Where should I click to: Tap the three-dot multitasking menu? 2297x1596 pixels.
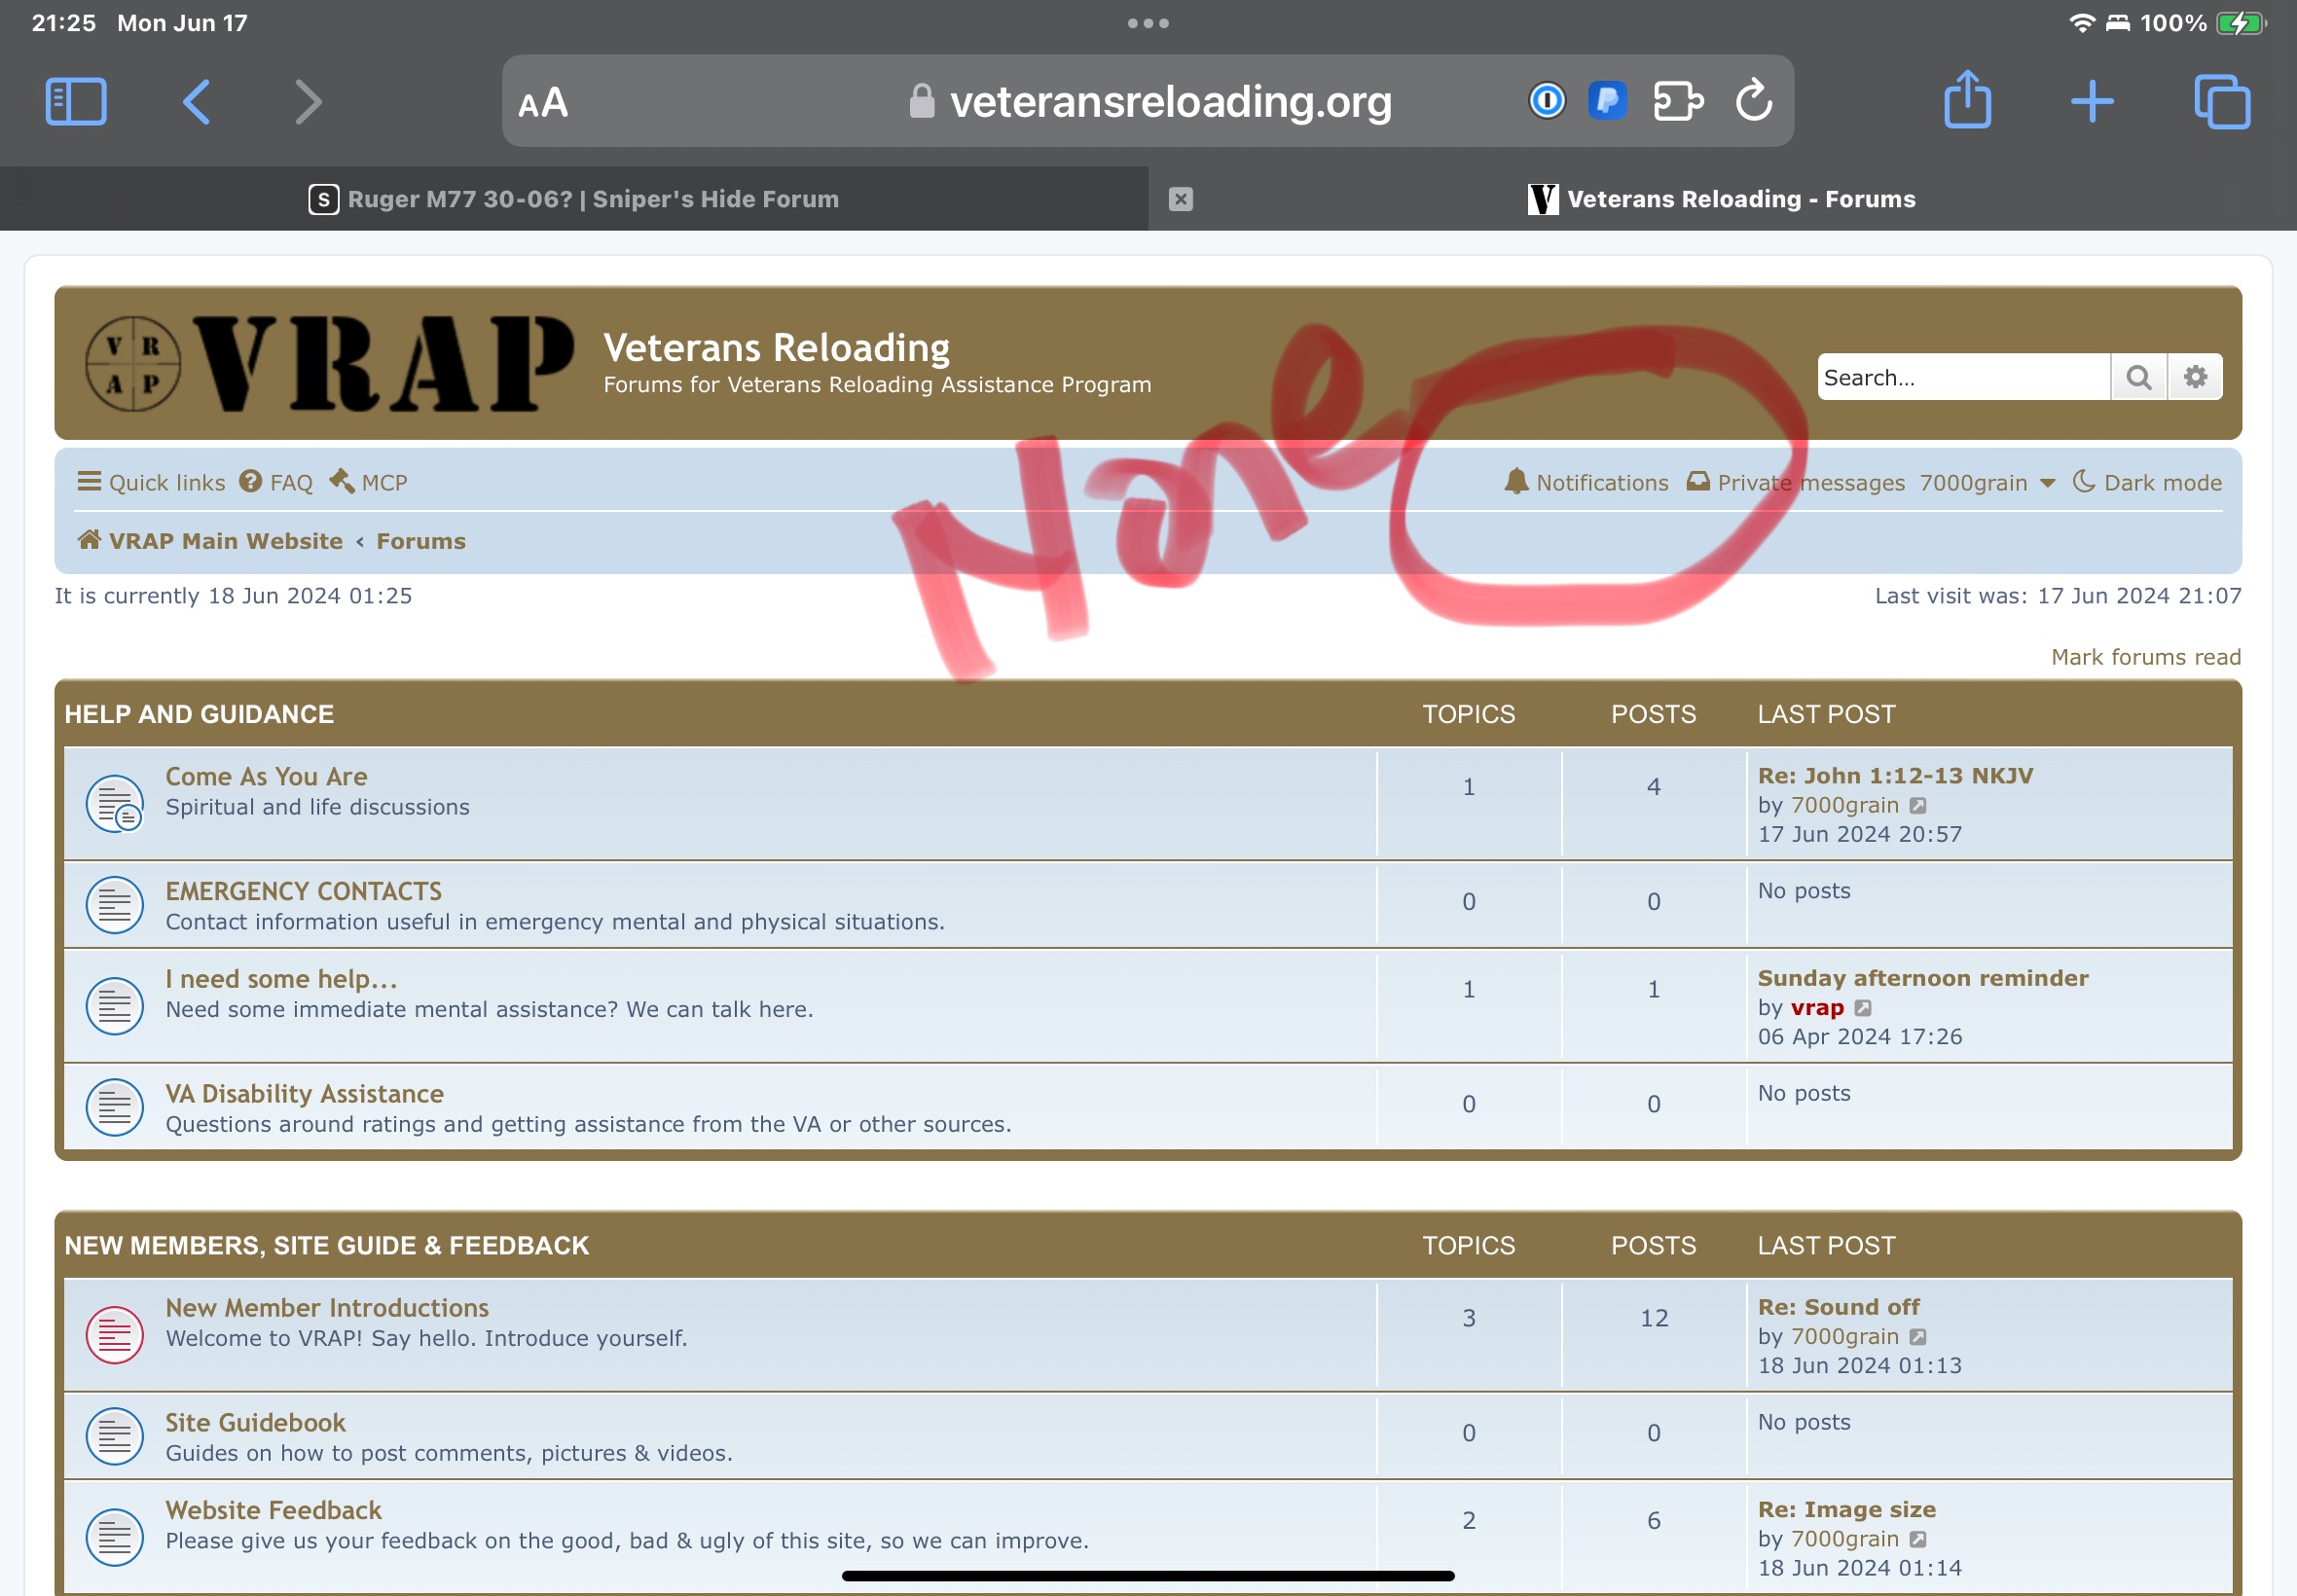[1148, 23]
